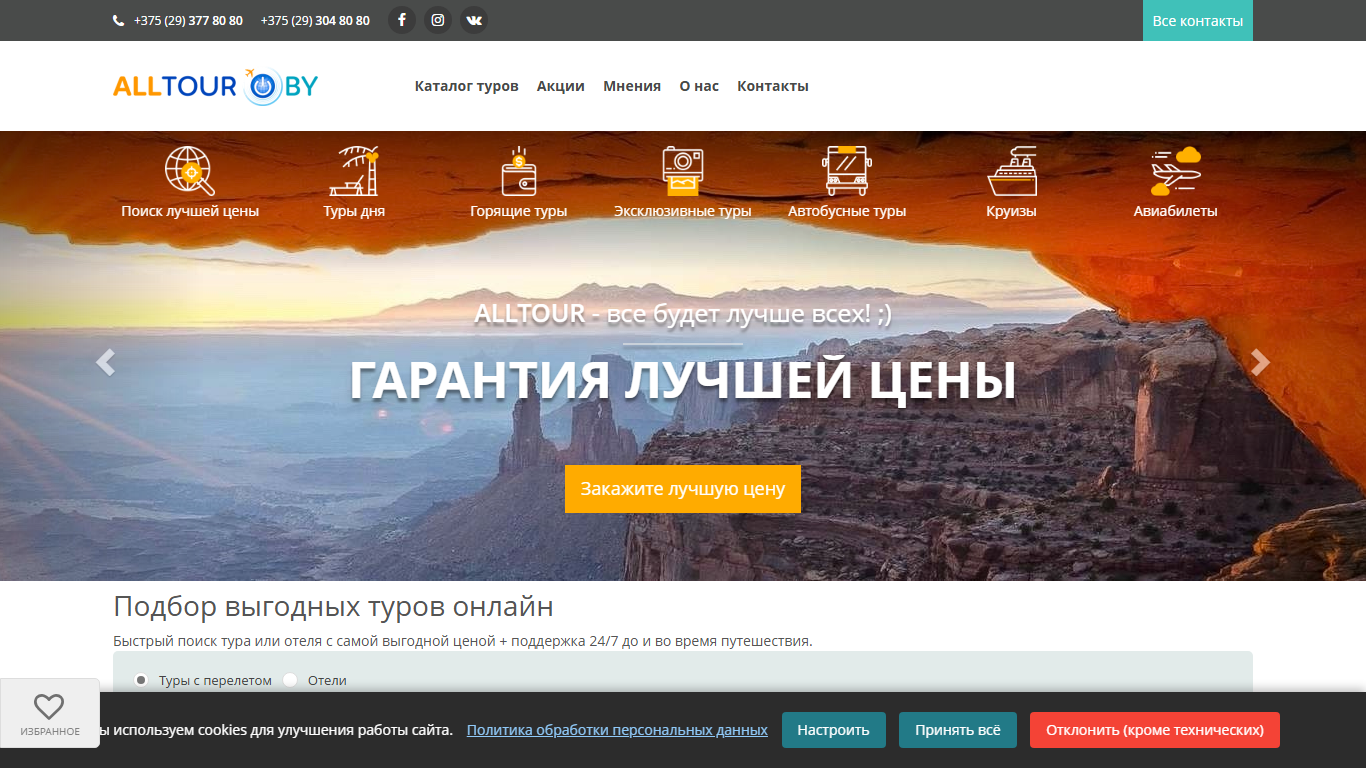Click the ALLTOUR.BY logo
The height and width of the screenshot is (768, 1366).
click(x=215, y=87)
